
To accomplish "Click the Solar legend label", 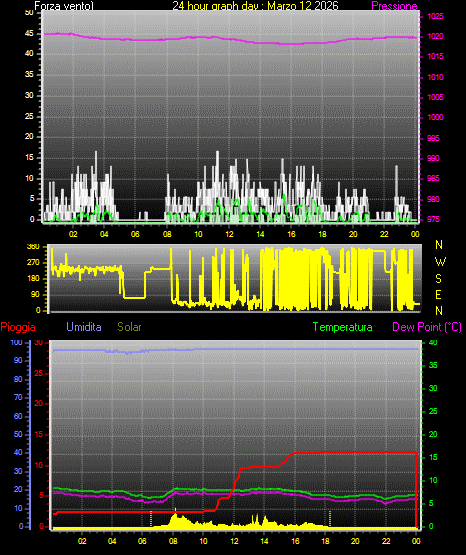I will (129, 327).
